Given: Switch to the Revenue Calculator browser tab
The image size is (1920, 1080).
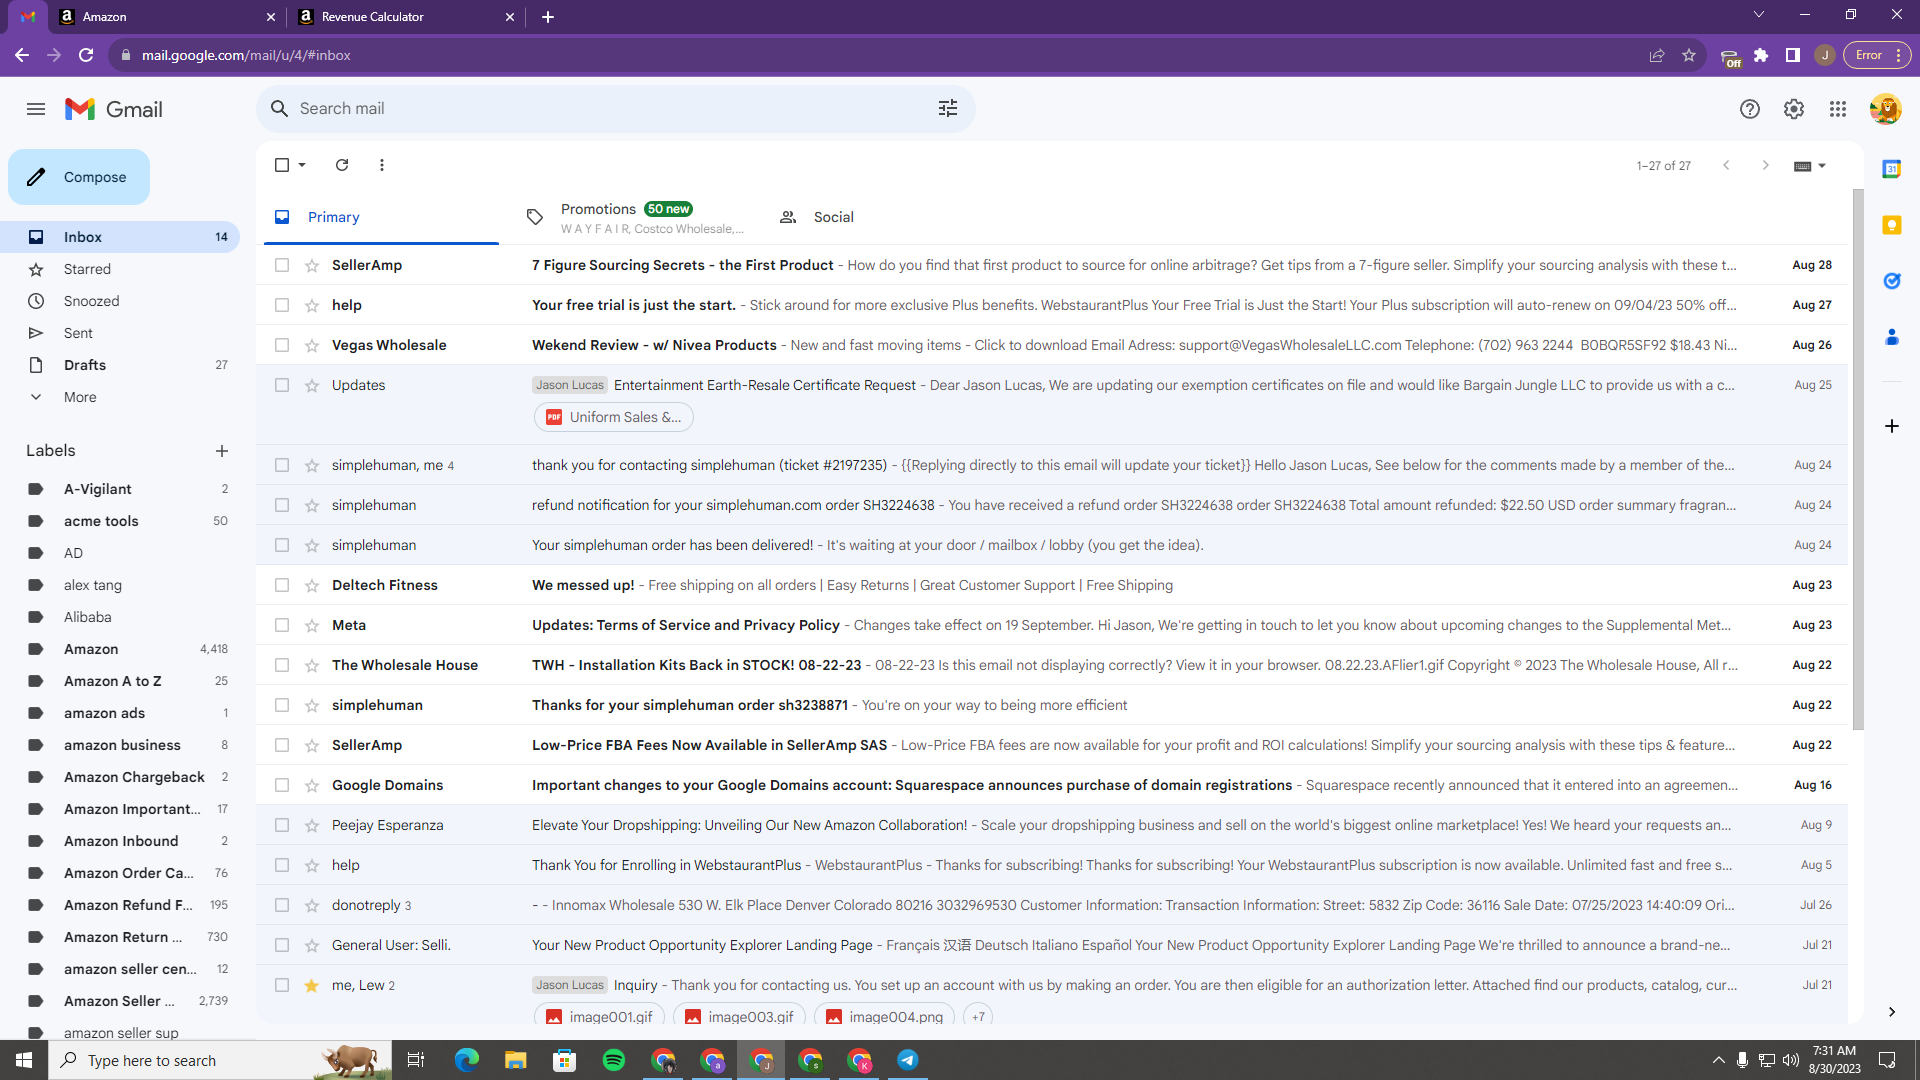Looking at the screenshot, I should point(406,17).
